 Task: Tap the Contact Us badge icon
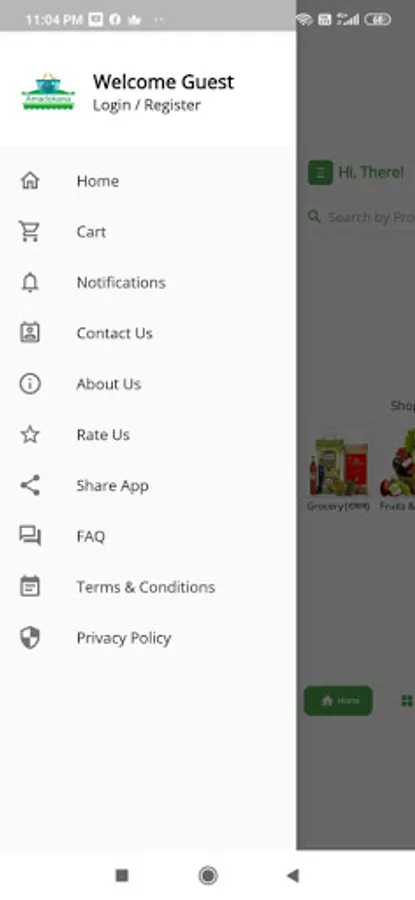pyautogui.click(x=30, y=333)
